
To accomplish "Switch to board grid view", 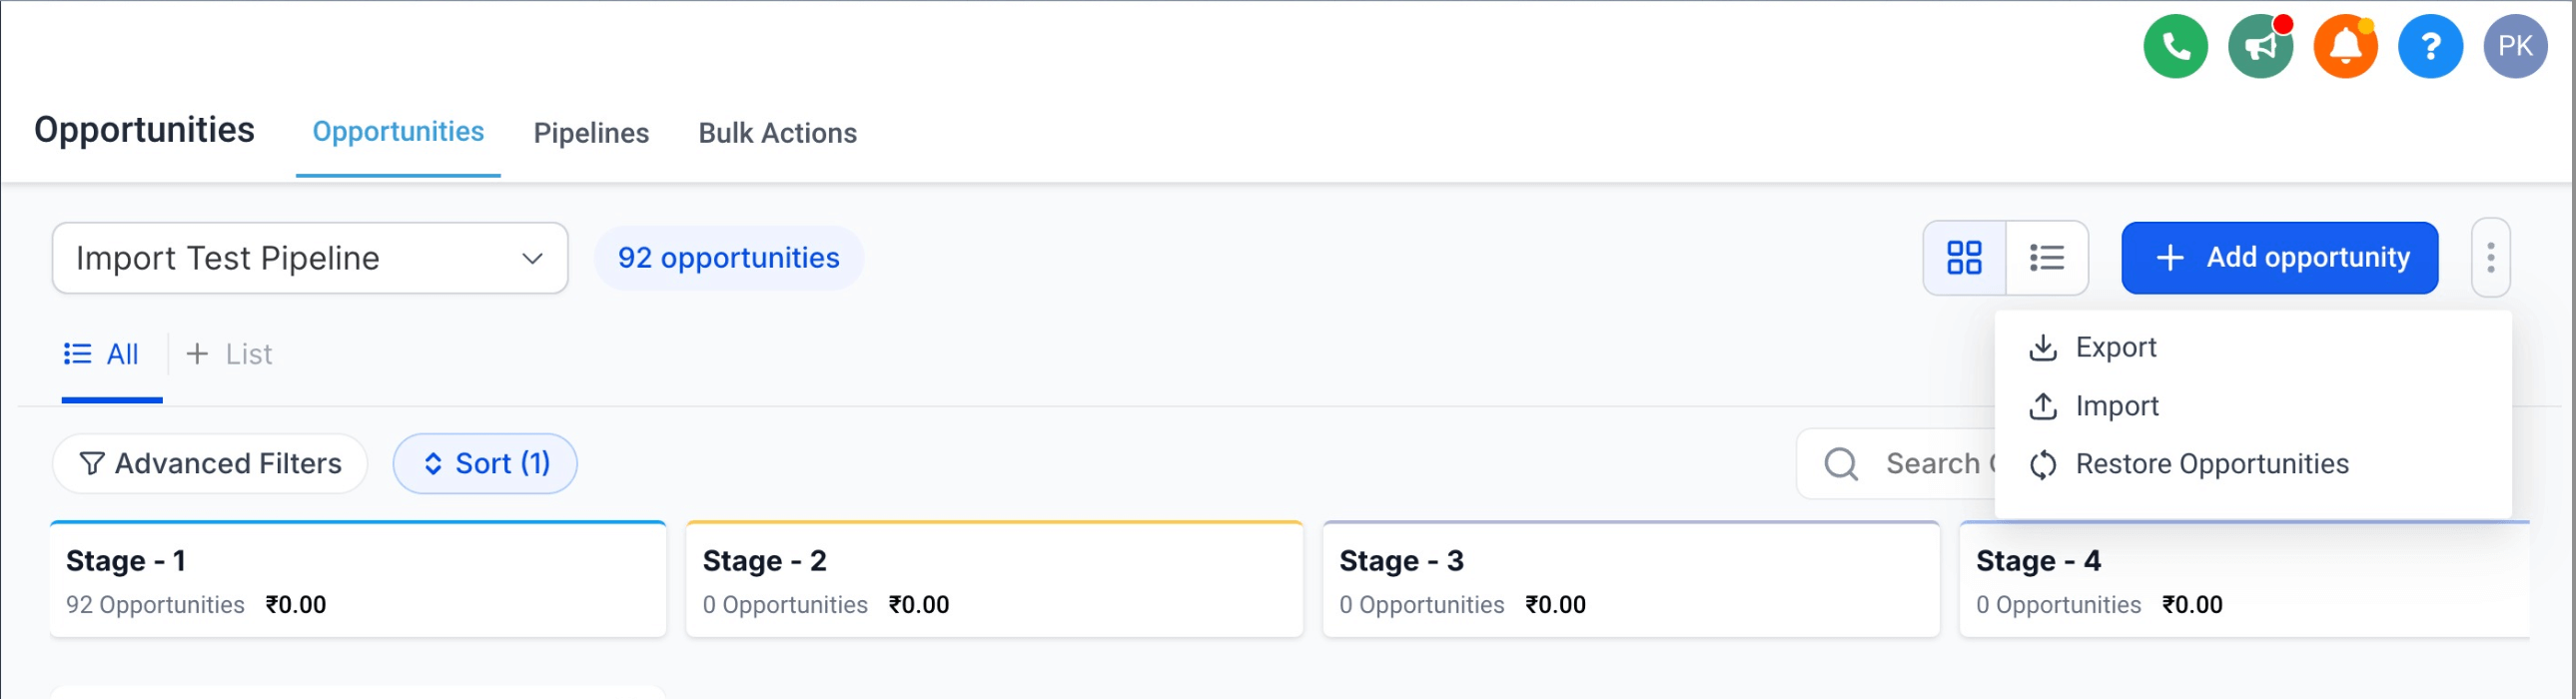I will click(x=1964, y=258).
